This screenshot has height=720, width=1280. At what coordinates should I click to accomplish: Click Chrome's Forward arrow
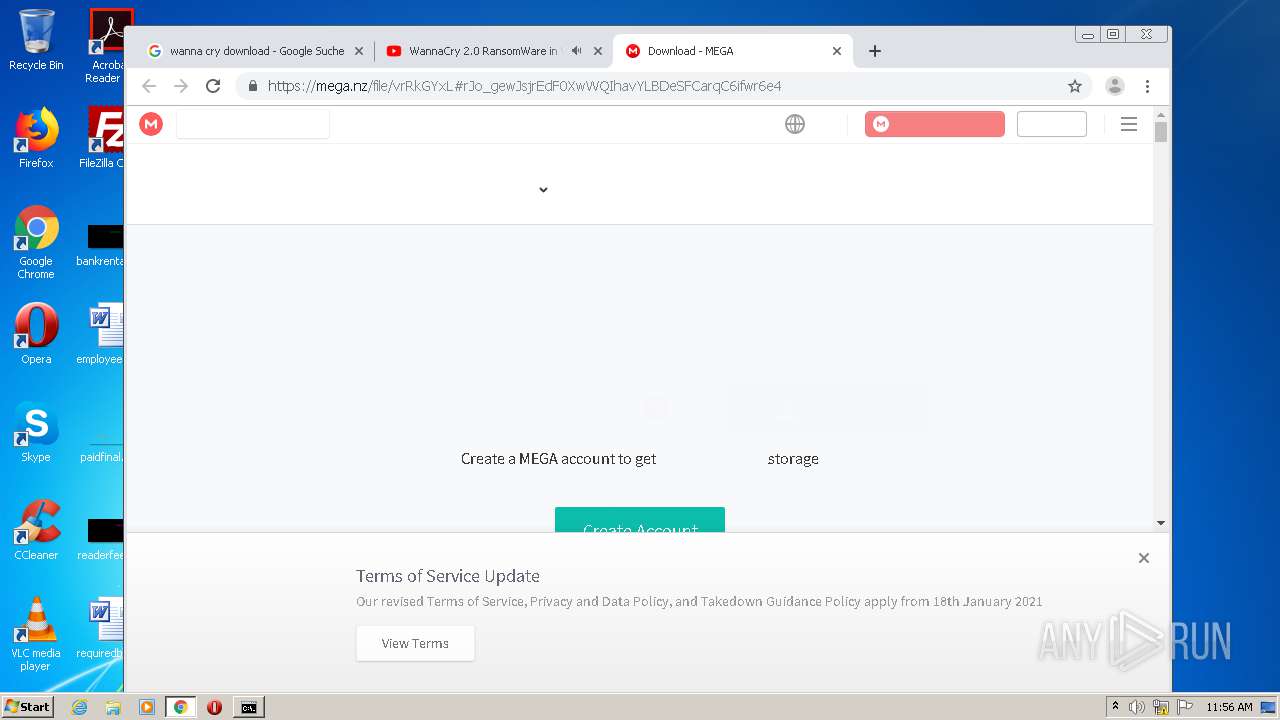181,86
